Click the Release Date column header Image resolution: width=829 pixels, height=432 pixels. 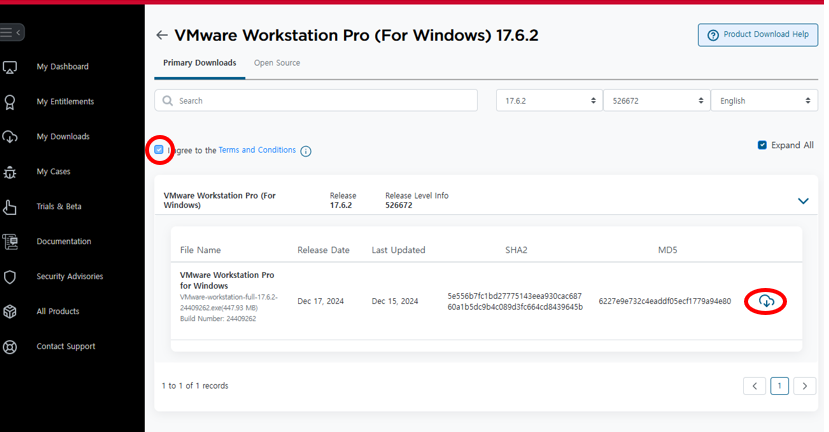(x=323, y=250)
